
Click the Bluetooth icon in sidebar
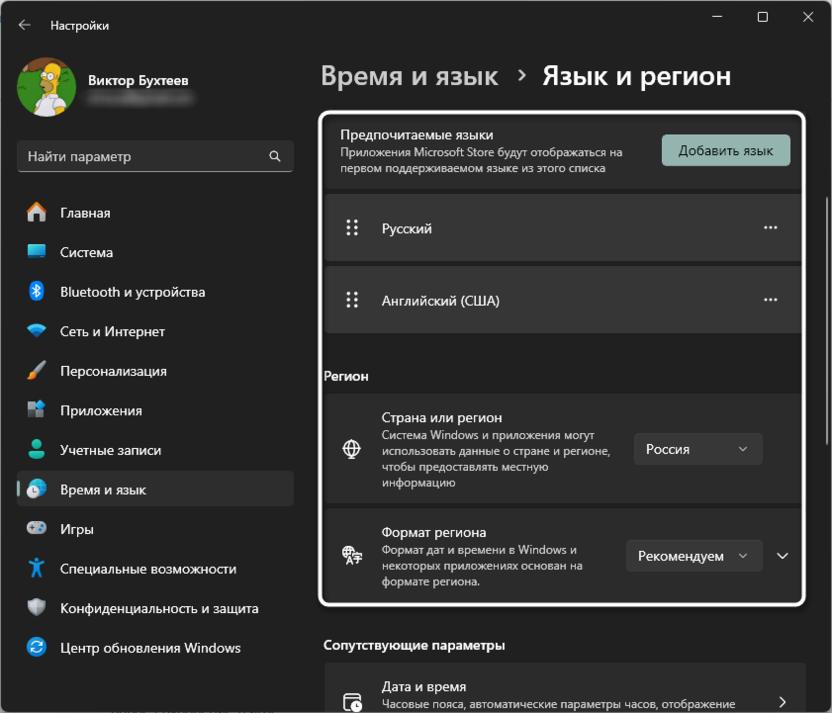coord(37,291)
